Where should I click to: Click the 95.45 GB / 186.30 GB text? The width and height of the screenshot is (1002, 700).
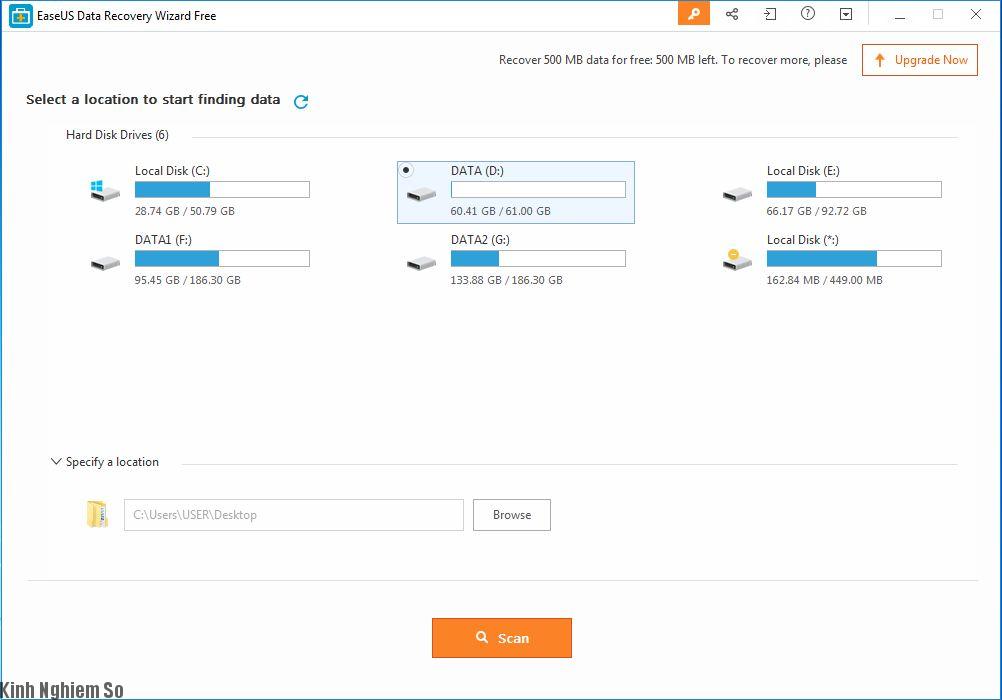(188, 280)
